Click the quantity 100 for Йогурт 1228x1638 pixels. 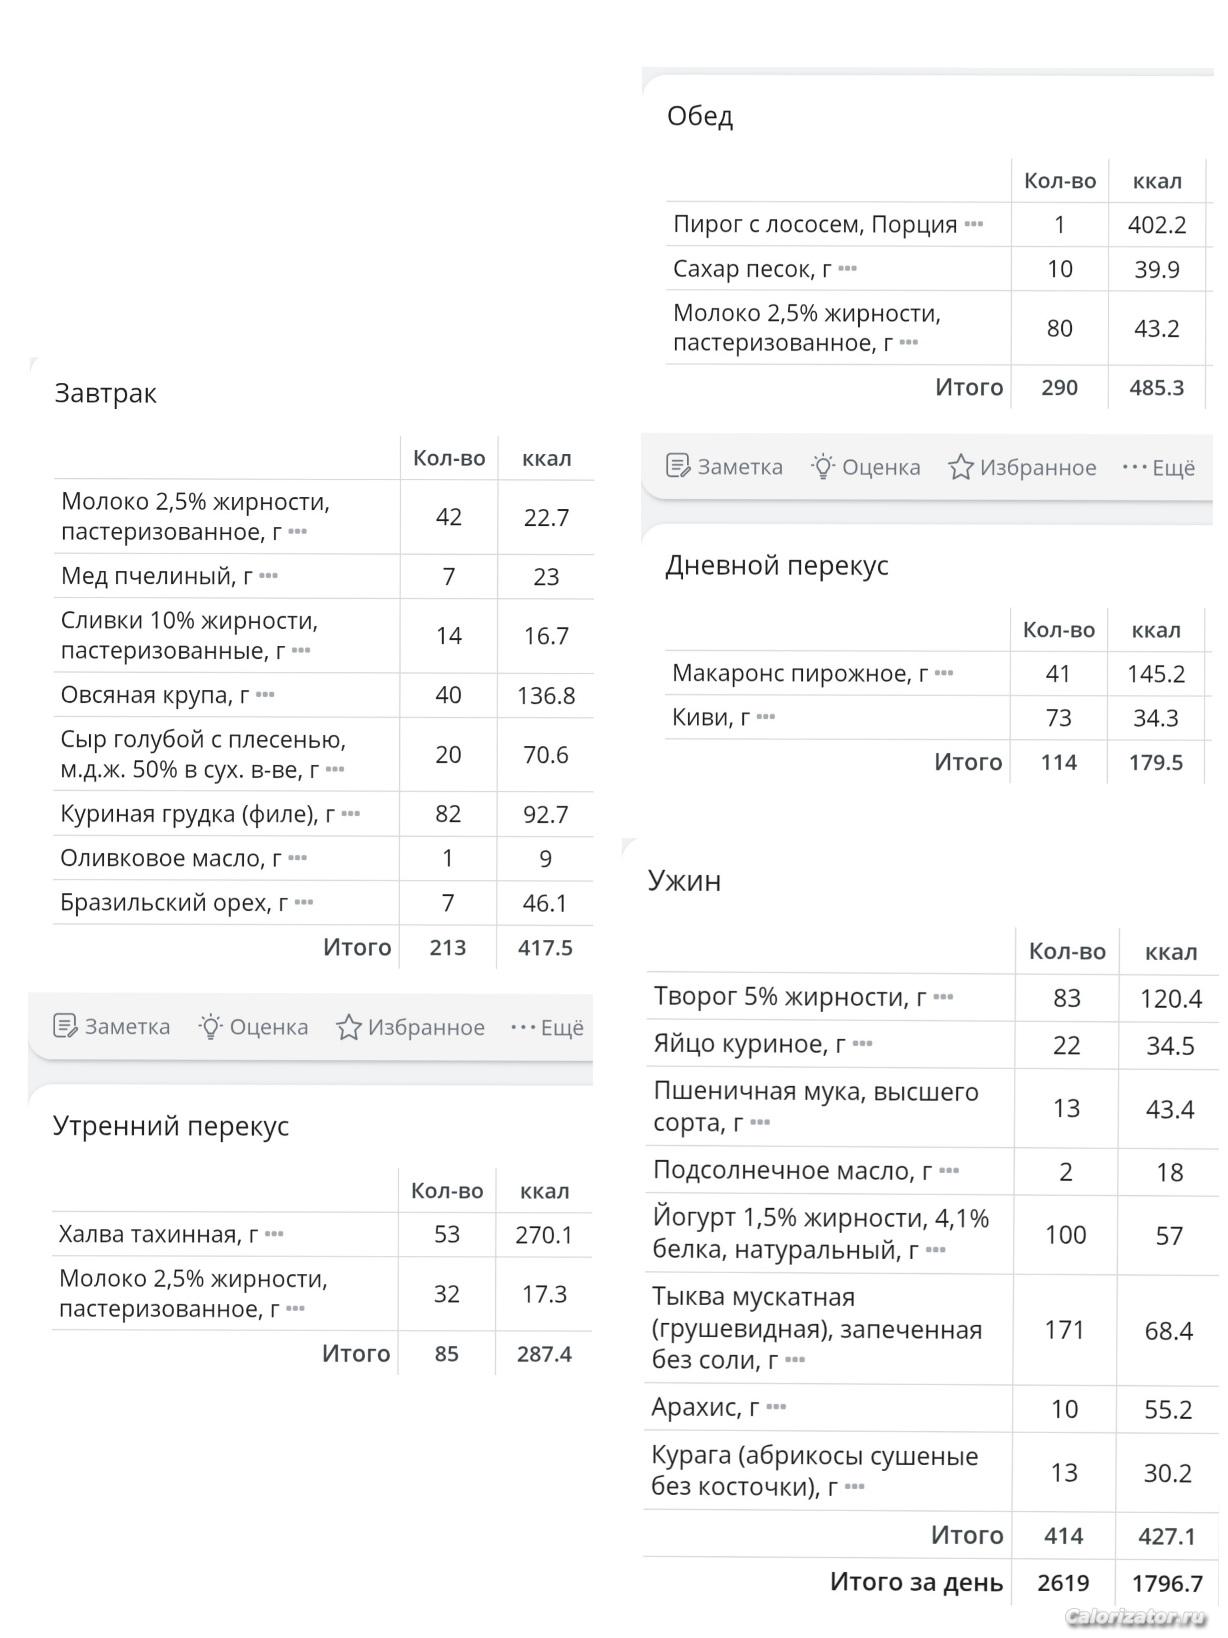1065,1235
